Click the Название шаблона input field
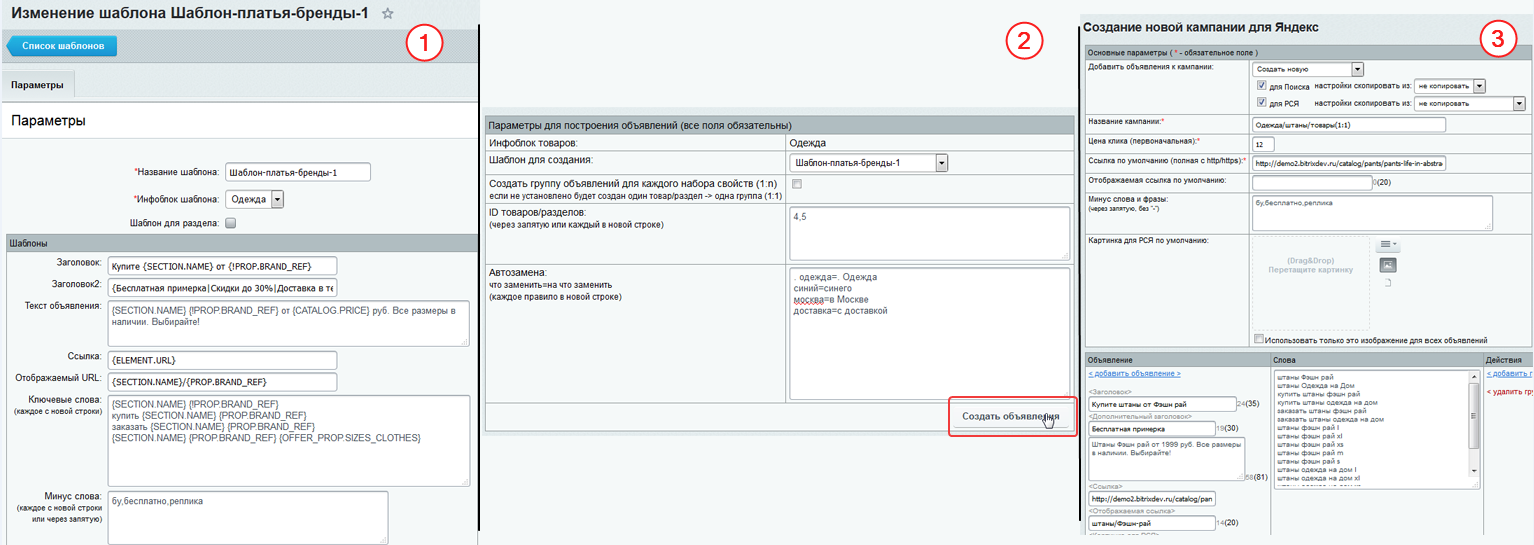Screen dimensions: 1534x545 [298, 172]
